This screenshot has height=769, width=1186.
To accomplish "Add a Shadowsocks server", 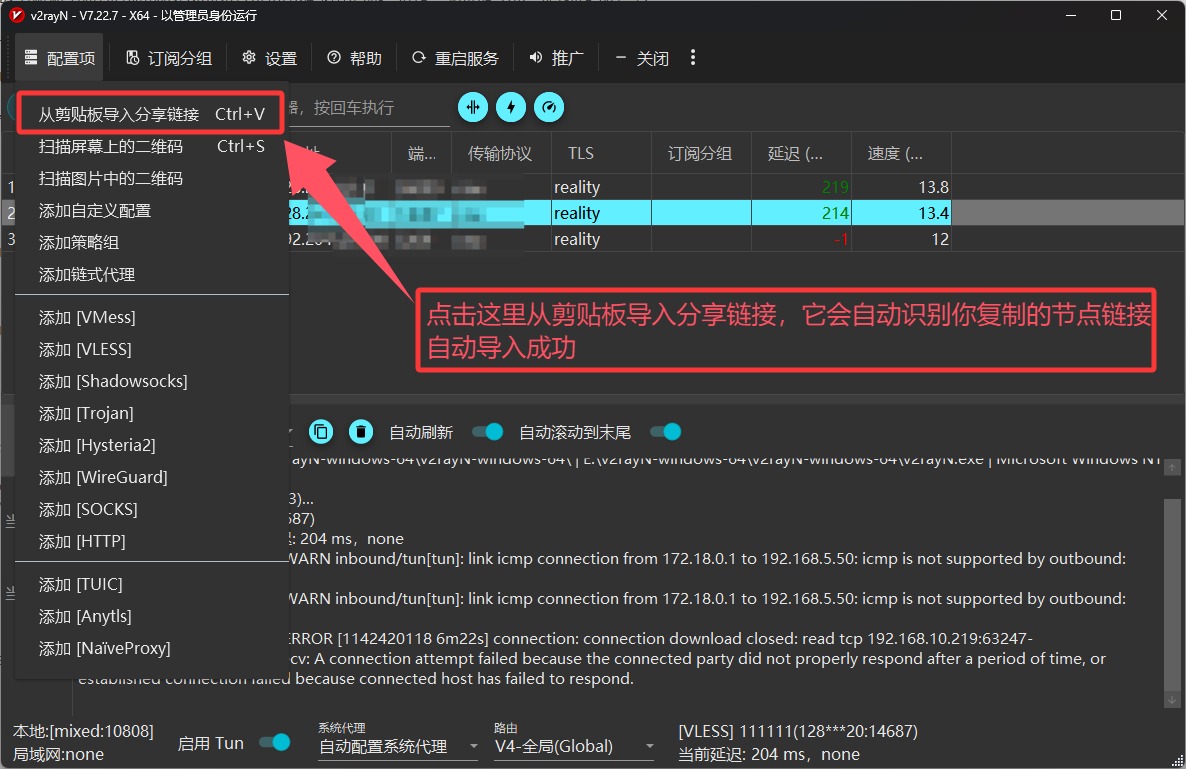I will (x=151, y=381).
